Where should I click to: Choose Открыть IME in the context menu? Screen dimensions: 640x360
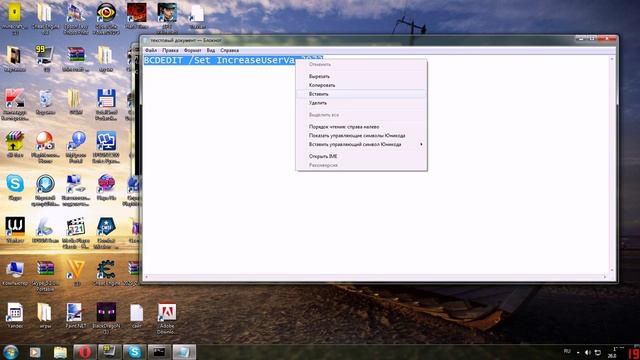pyautogui.click(x=361, y=156)
